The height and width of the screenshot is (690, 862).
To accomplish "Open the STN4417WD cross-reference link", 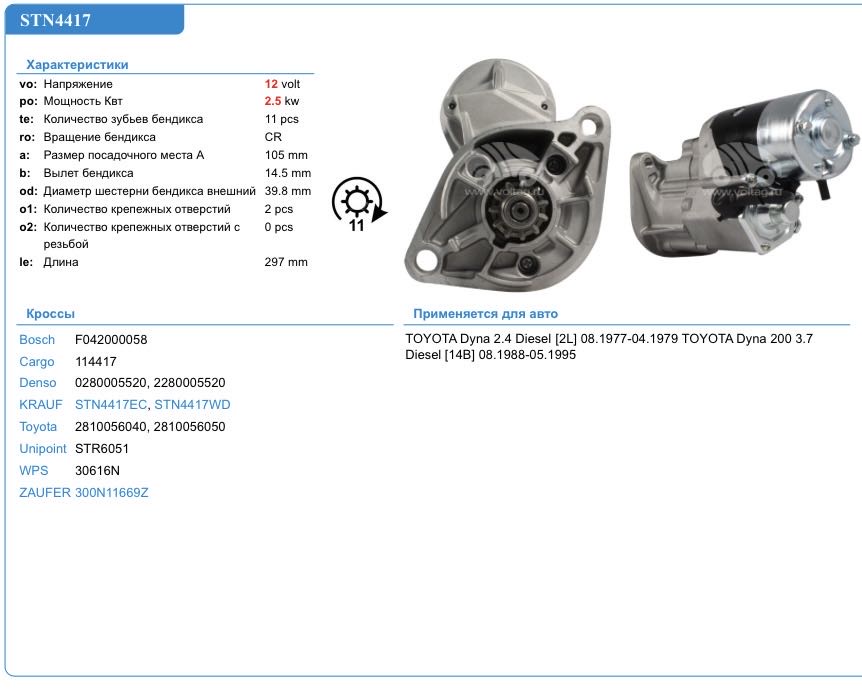I will (x=192, y=405).
